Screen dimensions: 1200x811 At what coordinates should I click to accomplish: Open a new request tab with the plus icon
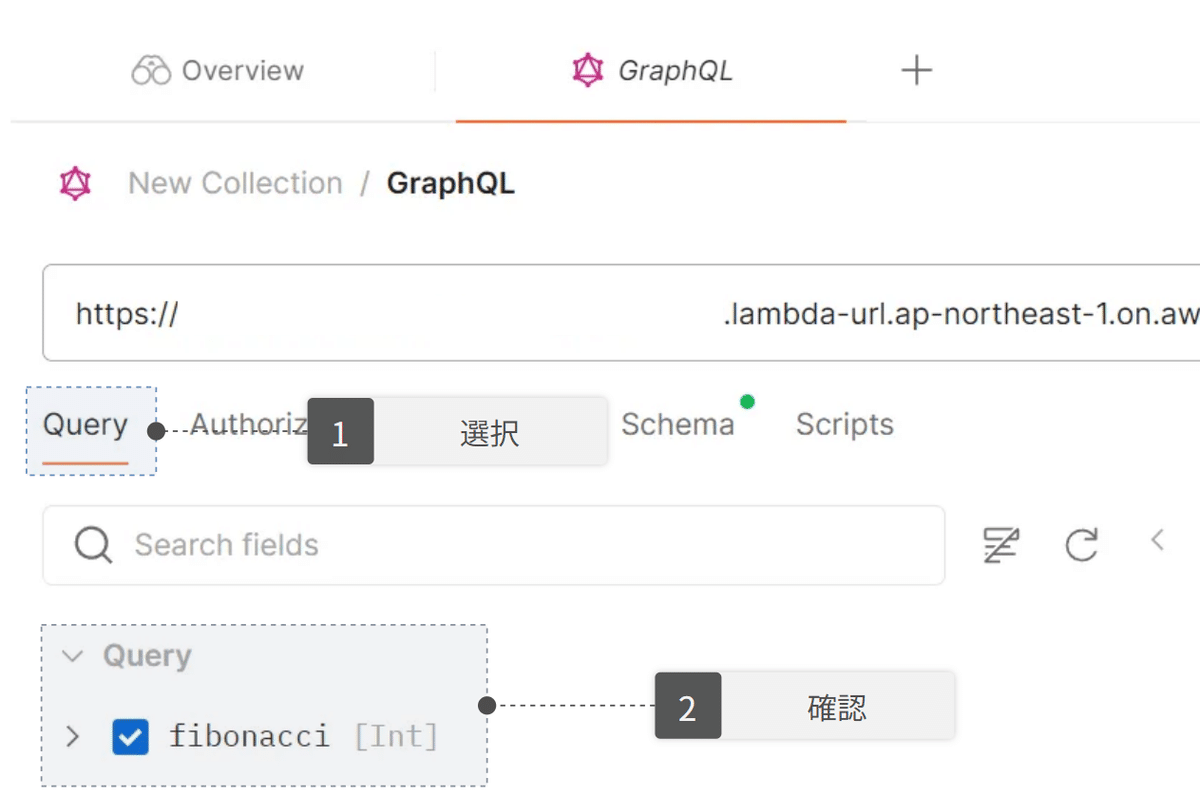coord(916,69)
